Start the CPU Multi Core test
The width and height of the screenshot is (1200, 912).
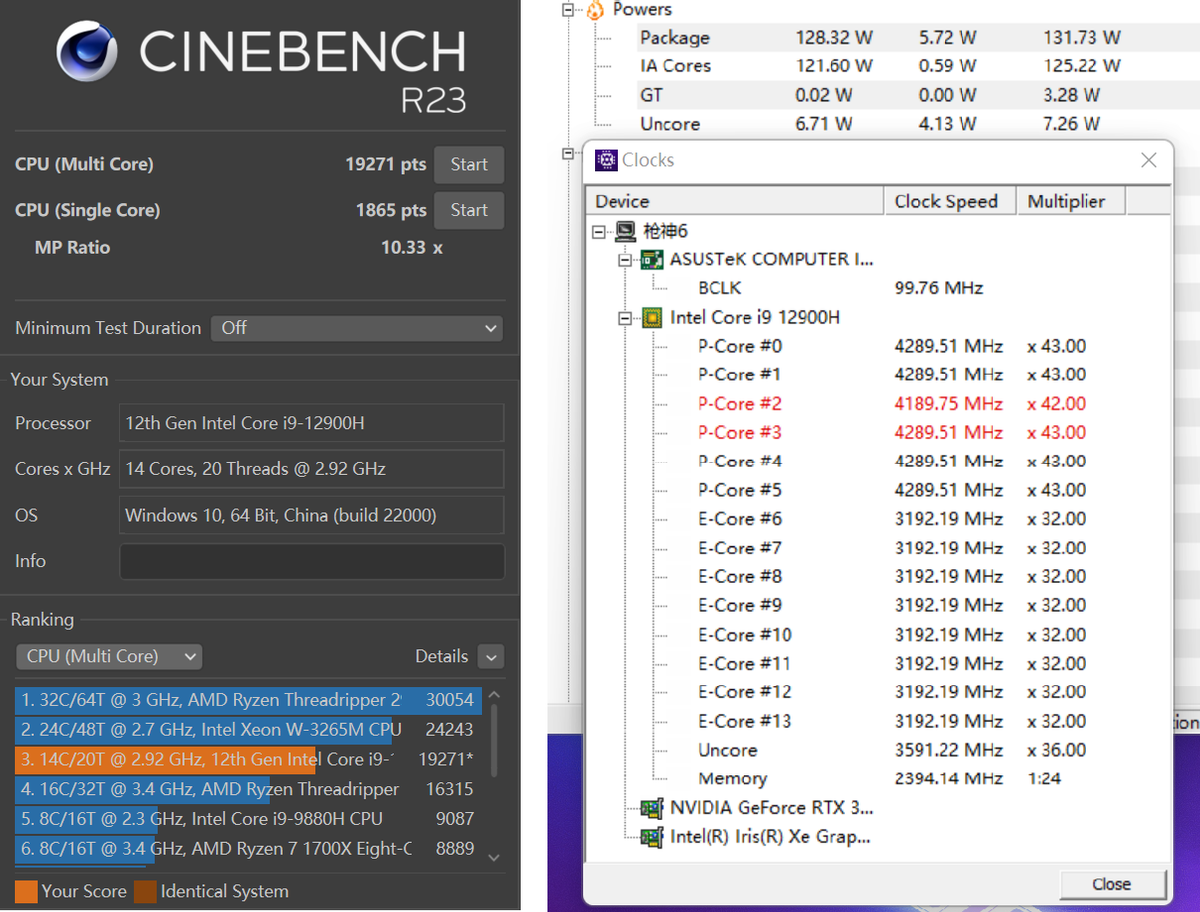tap(469, 165)
